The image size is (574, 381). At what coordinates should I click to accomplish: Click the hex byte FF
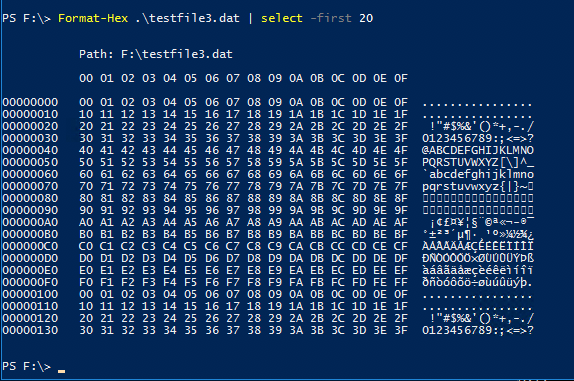pyautogui.click(x=401, y=283)
